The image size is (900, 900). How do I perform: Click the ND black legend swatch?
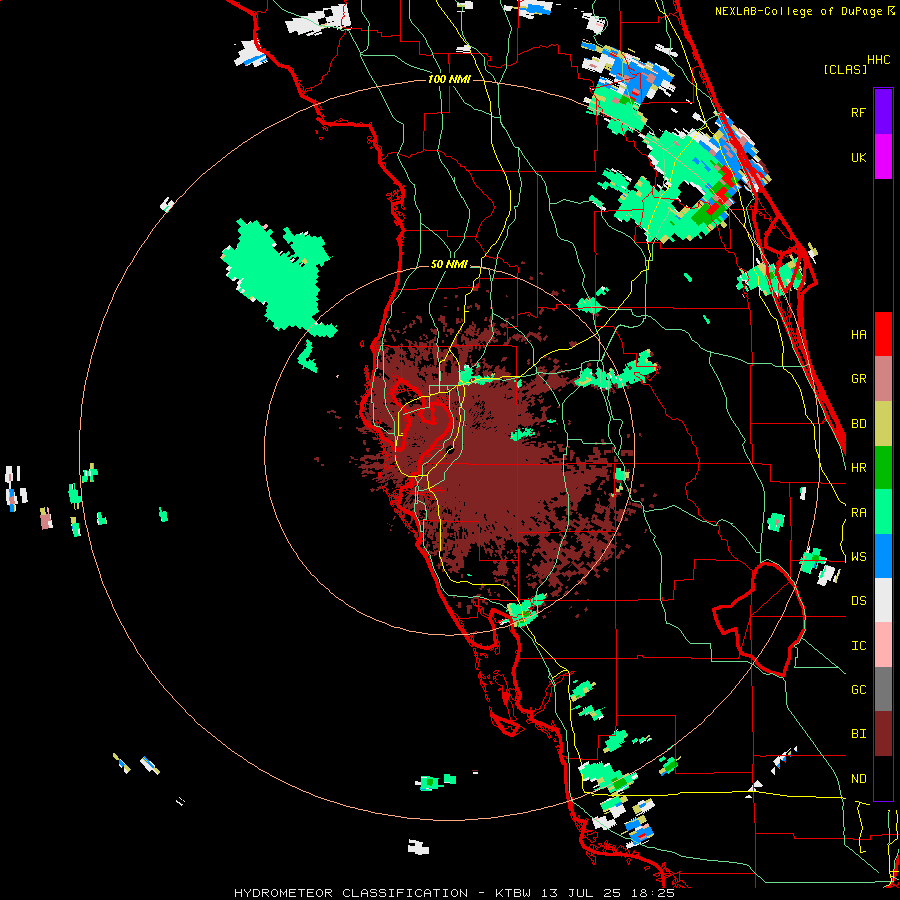coord(883,778)
